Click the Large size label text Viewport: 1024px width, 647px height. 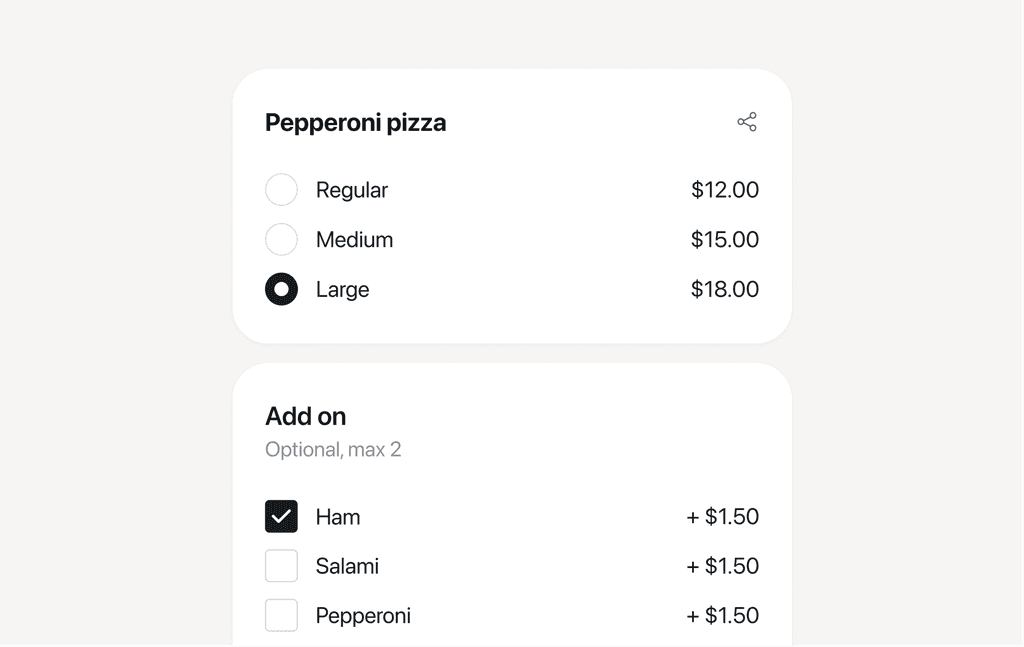(x=343, y=289)
